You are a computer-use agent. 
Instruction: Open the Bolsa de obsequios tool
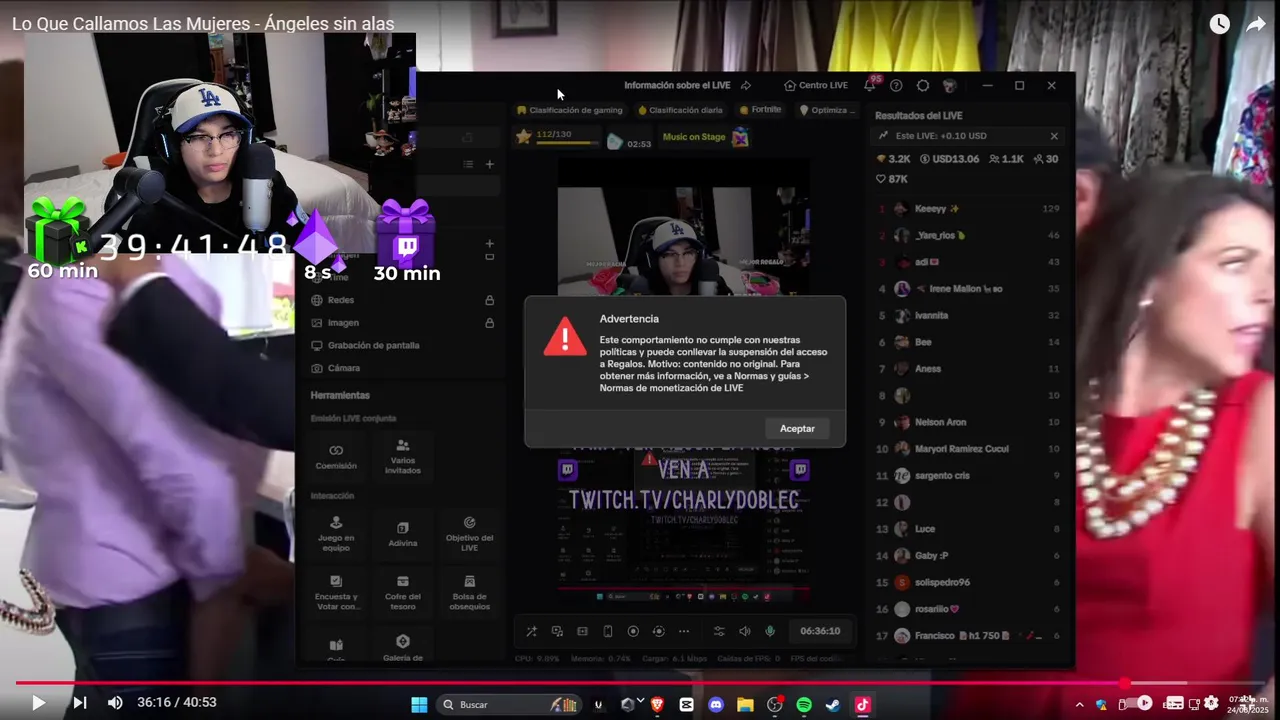point(469,593)
